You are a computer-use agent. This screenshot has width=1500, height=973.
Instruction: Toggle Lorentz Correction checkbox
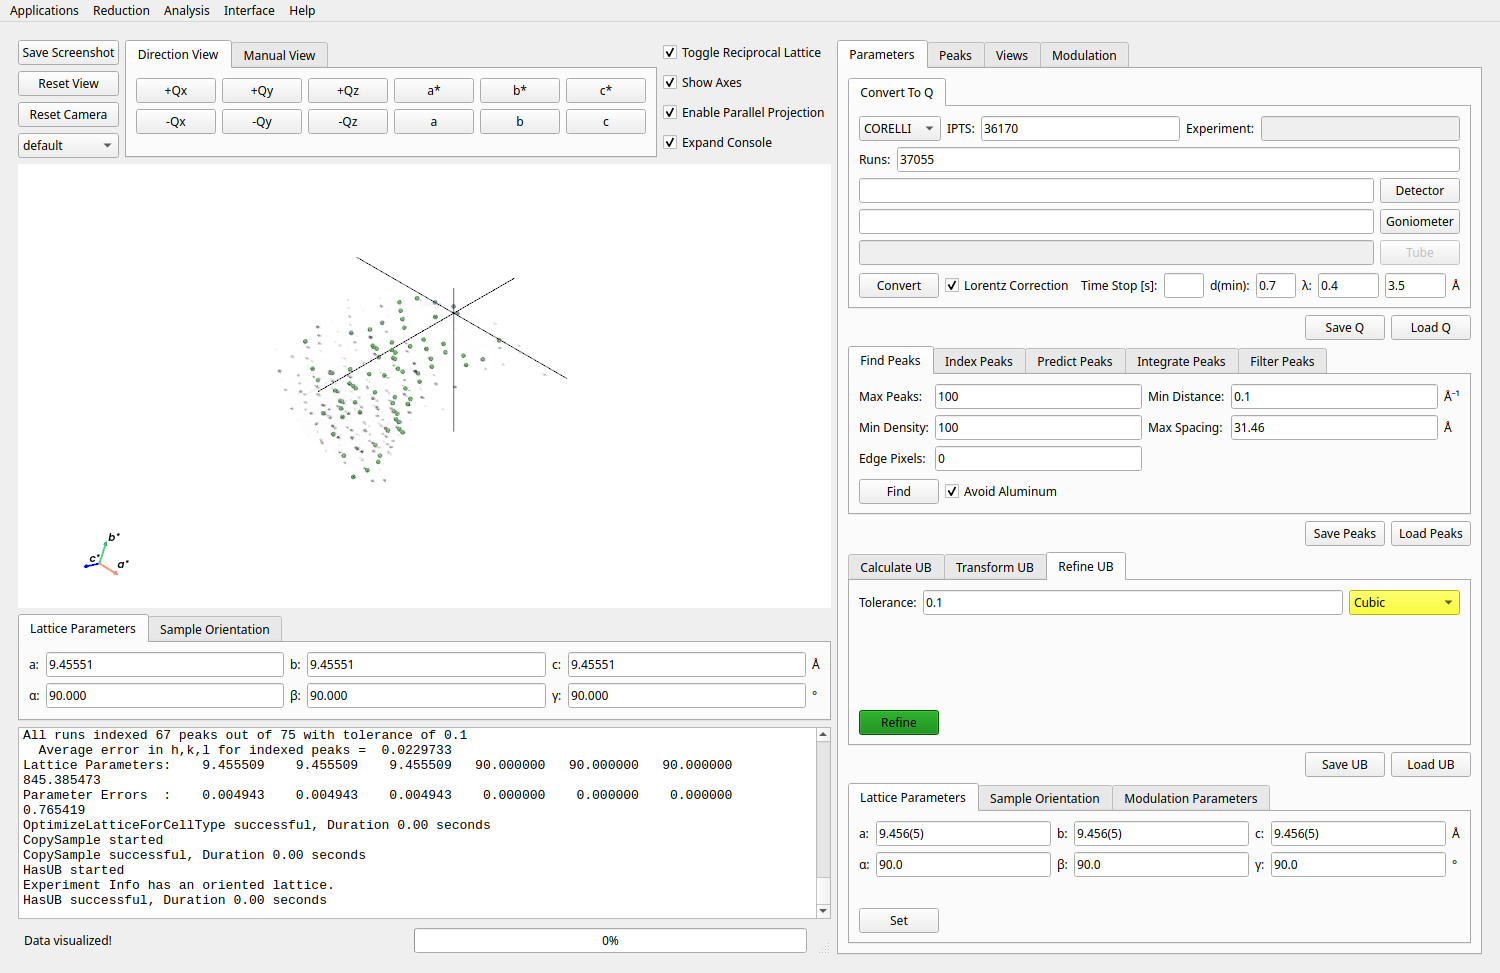coord(952,285)
